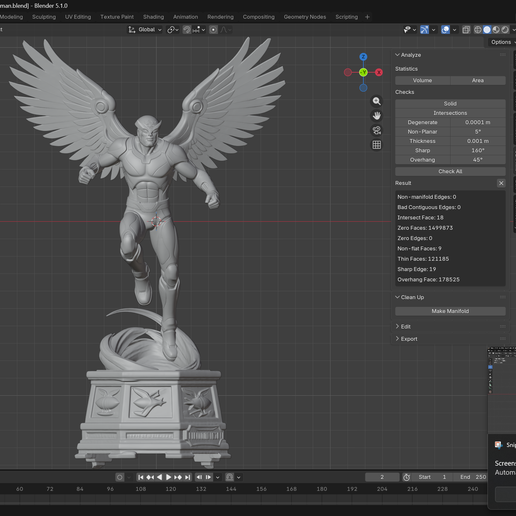516x516 pixels.
Task: Jump to timeline start button
Action: tap(141, 477)
